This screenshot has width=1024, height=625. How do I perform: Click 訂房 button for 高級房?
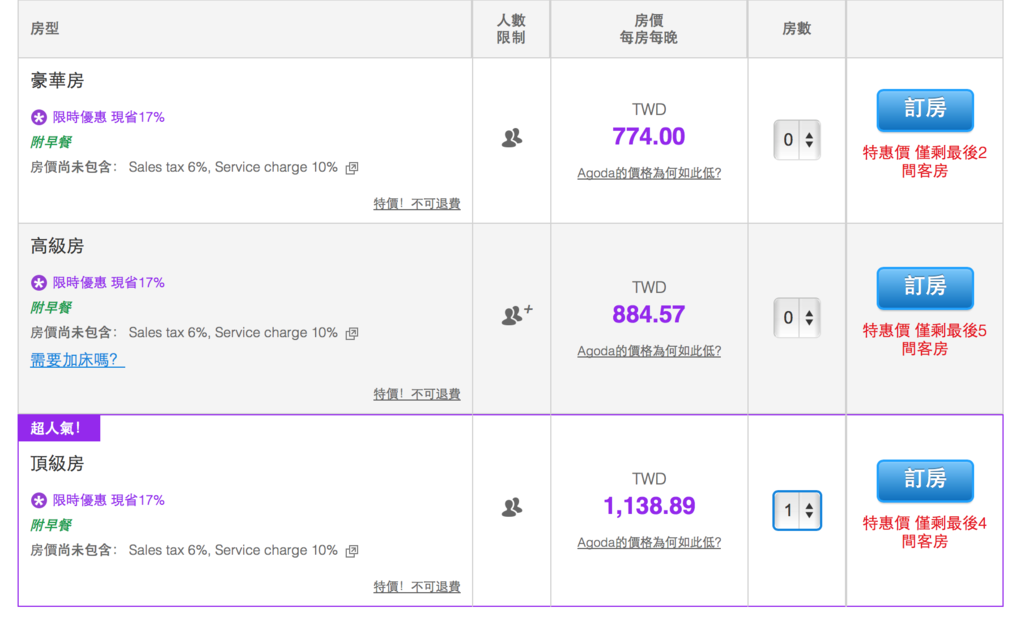(x=924, y=288)
